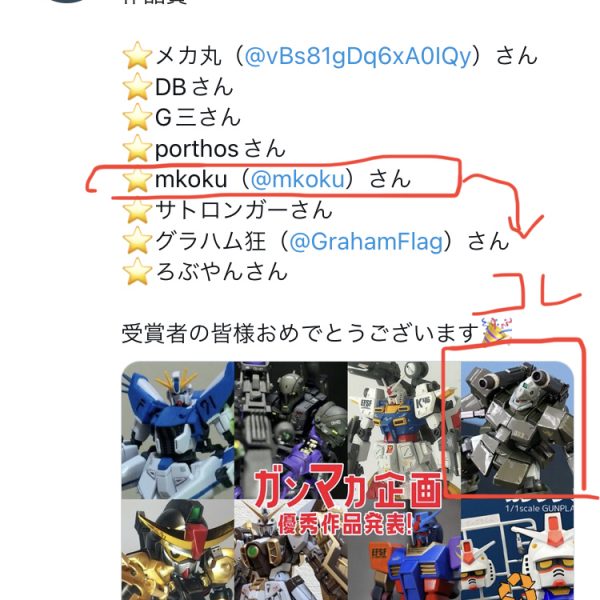Open the @GrahamFlag mention link

366,241
